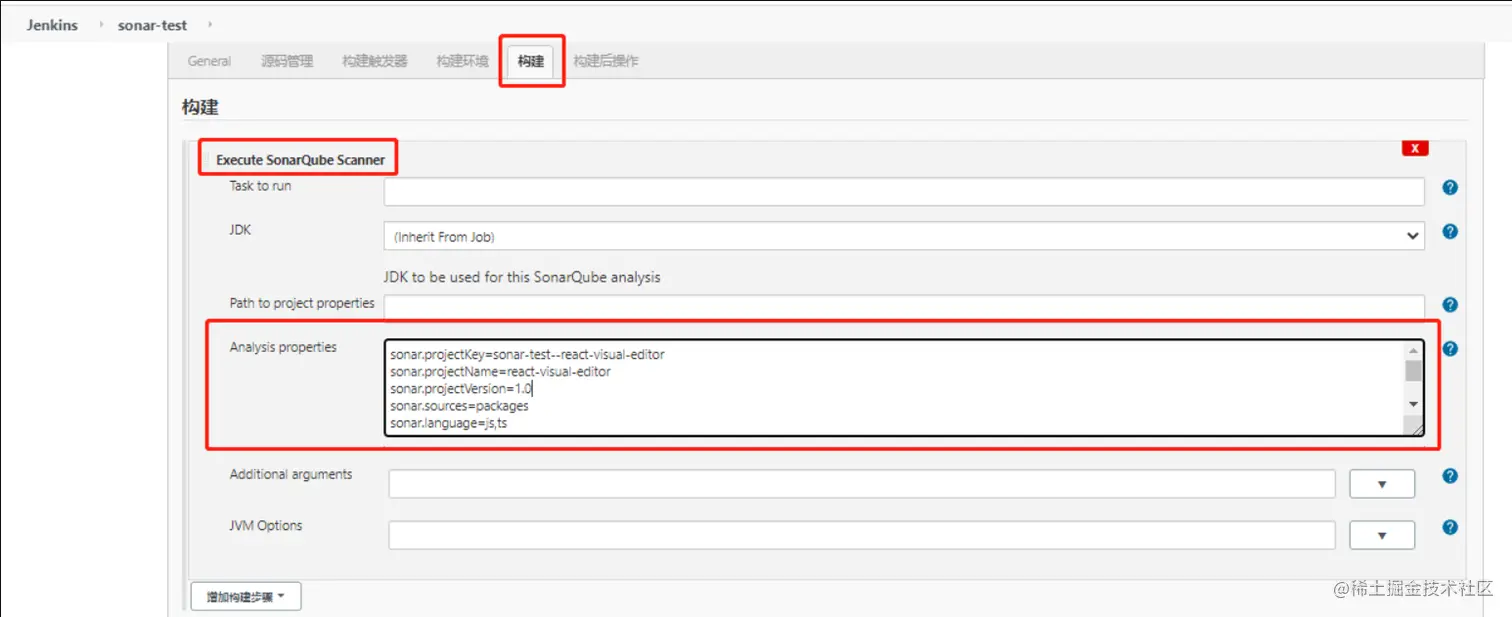Image resolution: width=1512 pixels, height=617 pixels.
Task: Open the sonar-test breadcrumb arrow menu
Action: coord(209,25)
